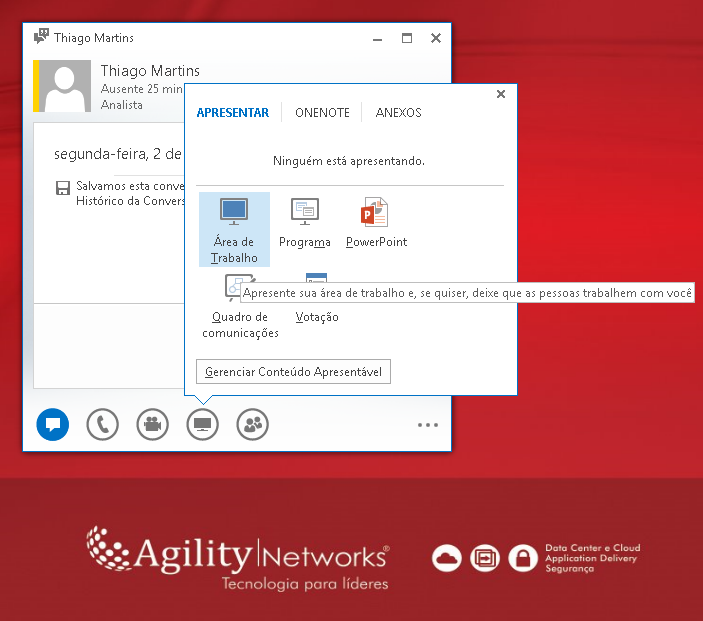The height and width of the screenshot is (621, 703).
Task: Select Área de Trabalho presentation option
Action: pos(234,228)
